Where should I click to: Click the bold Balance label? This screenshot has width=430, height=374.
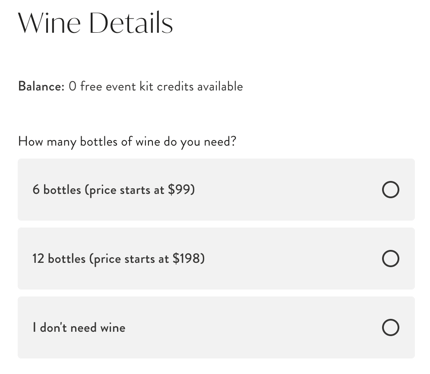click(x=41, y=86)
